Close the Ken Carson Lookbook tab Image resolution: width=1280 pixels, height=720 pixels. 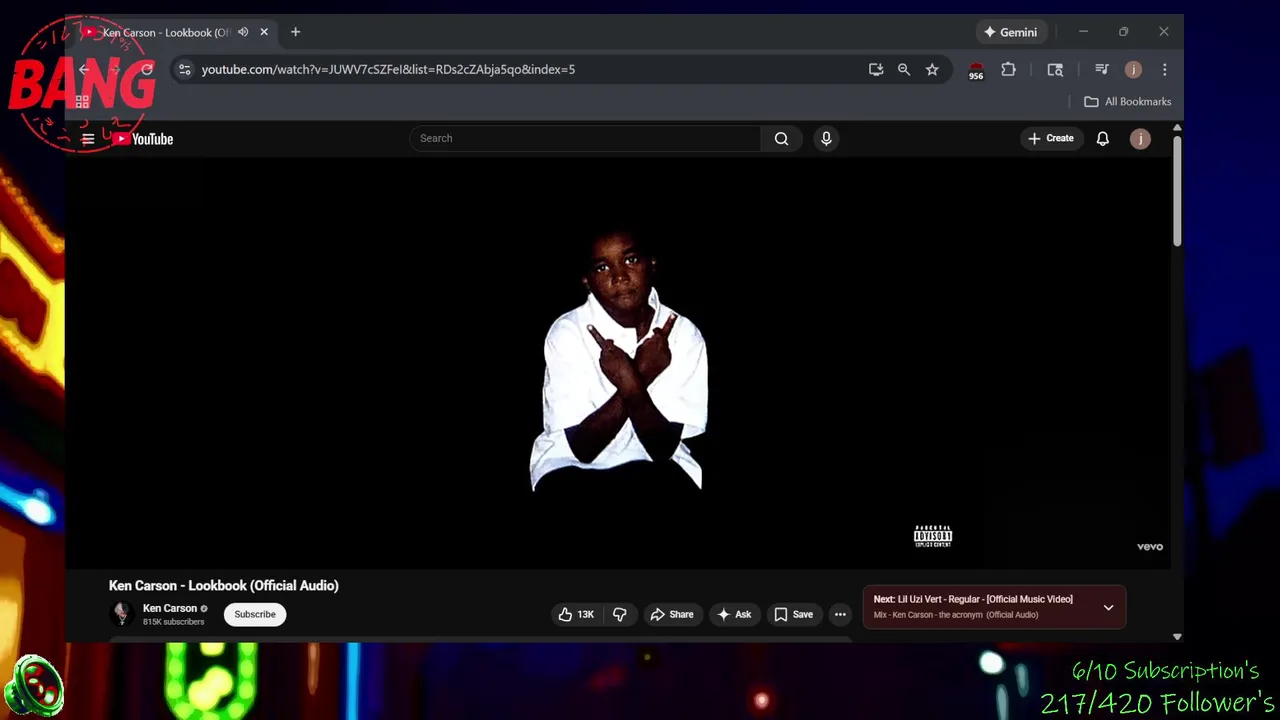264,32
